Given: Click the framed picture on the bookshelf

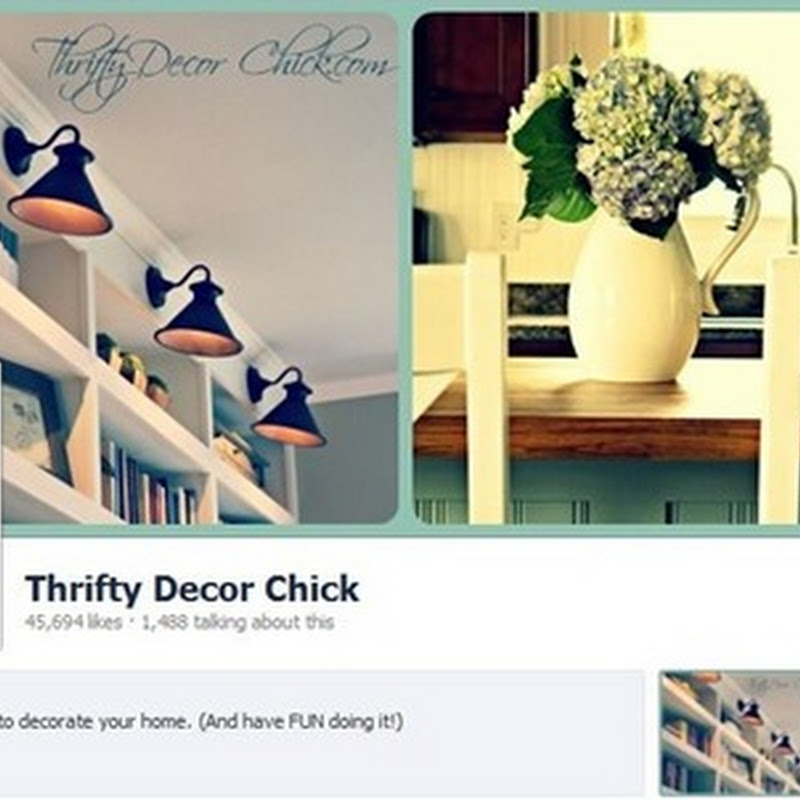Looking at the screenshot, I should pos(35,423).
